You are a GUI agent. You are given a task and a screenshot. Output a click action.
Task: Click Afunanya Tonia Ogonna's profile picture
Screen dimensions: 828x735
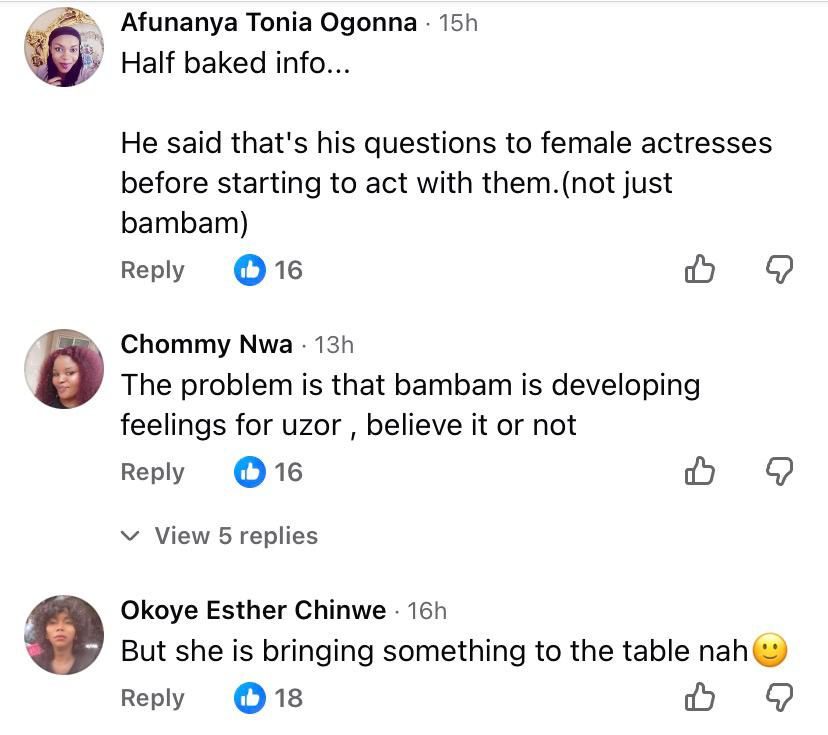(63, 47)
